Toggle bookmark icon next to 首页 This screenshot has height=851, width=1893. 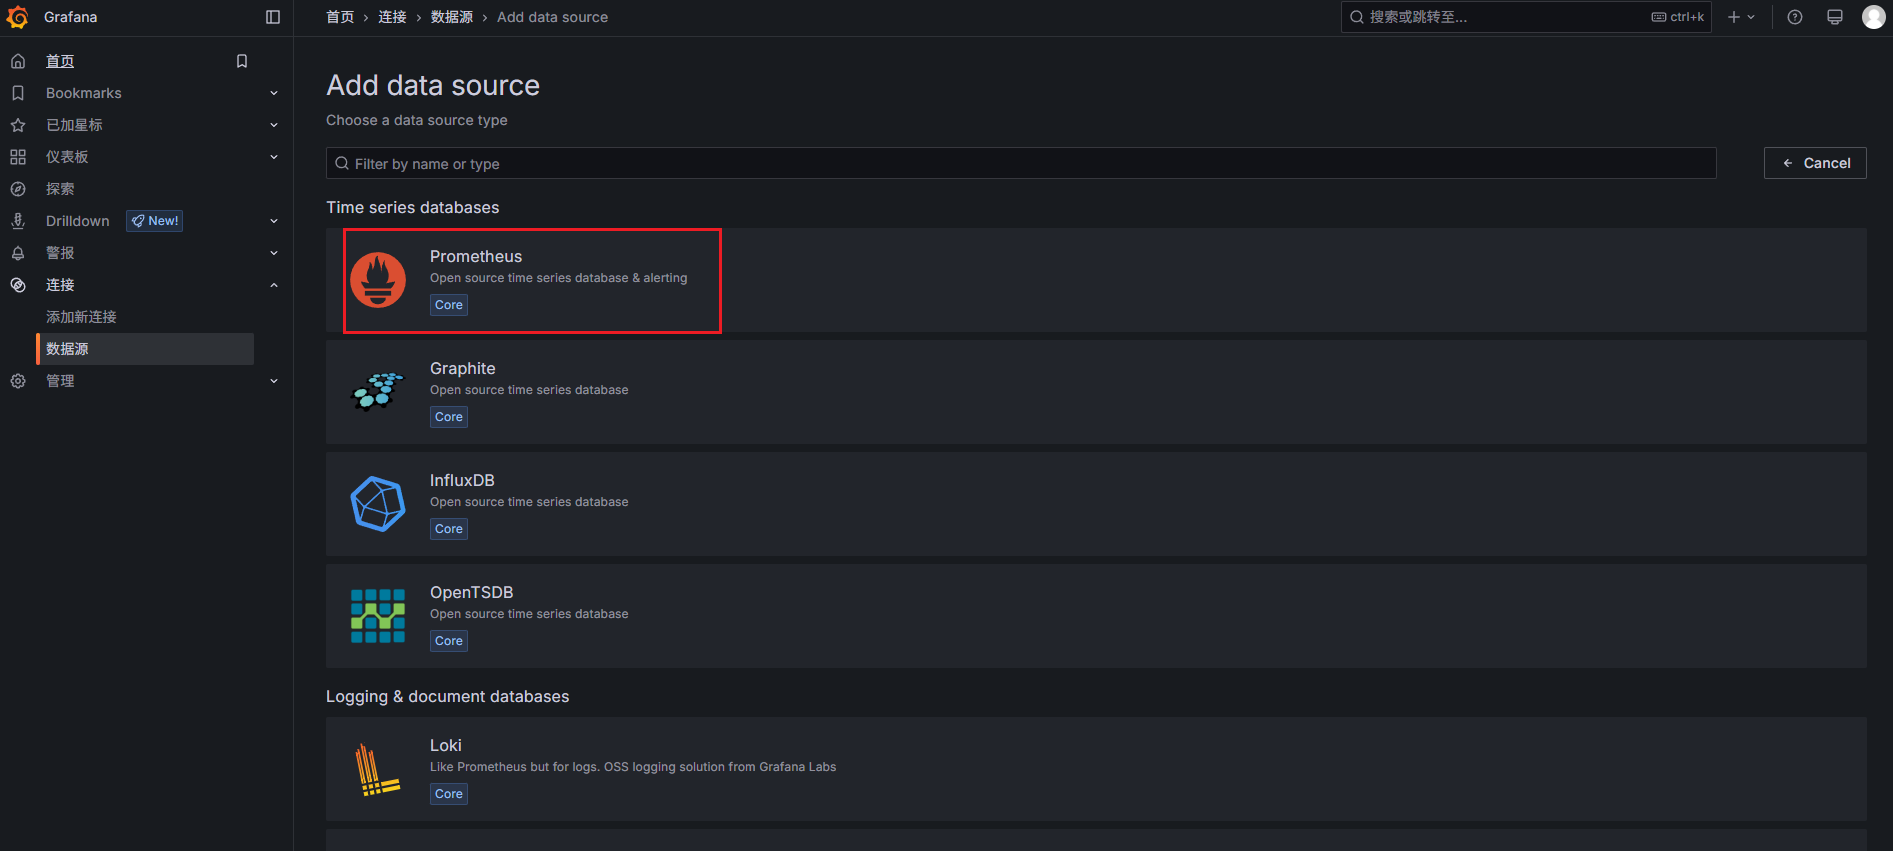[241, 61]
